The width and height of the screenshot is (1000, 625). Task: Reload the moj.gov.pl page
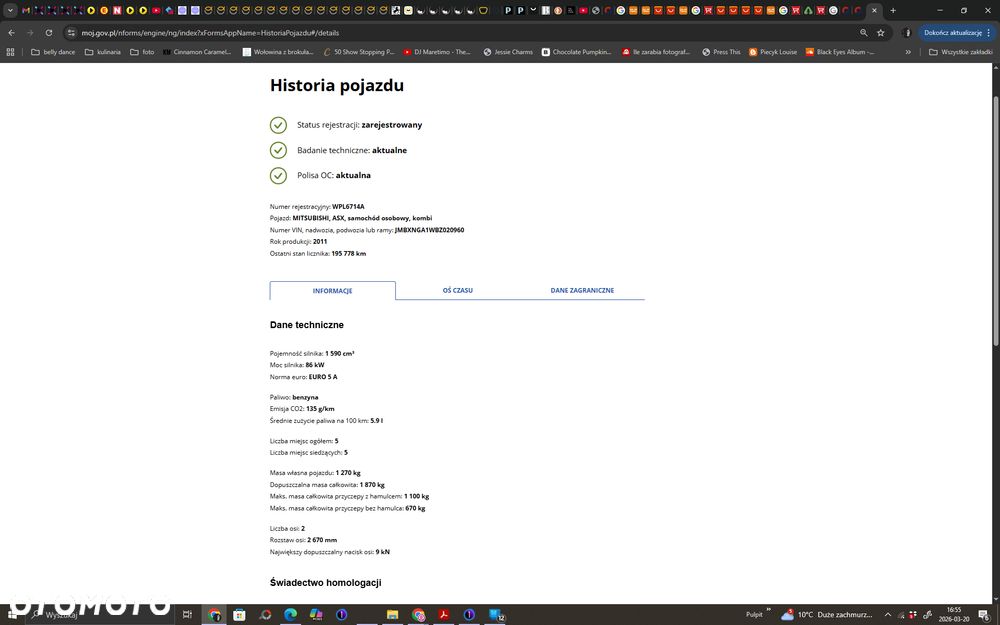tap(48, 33)
